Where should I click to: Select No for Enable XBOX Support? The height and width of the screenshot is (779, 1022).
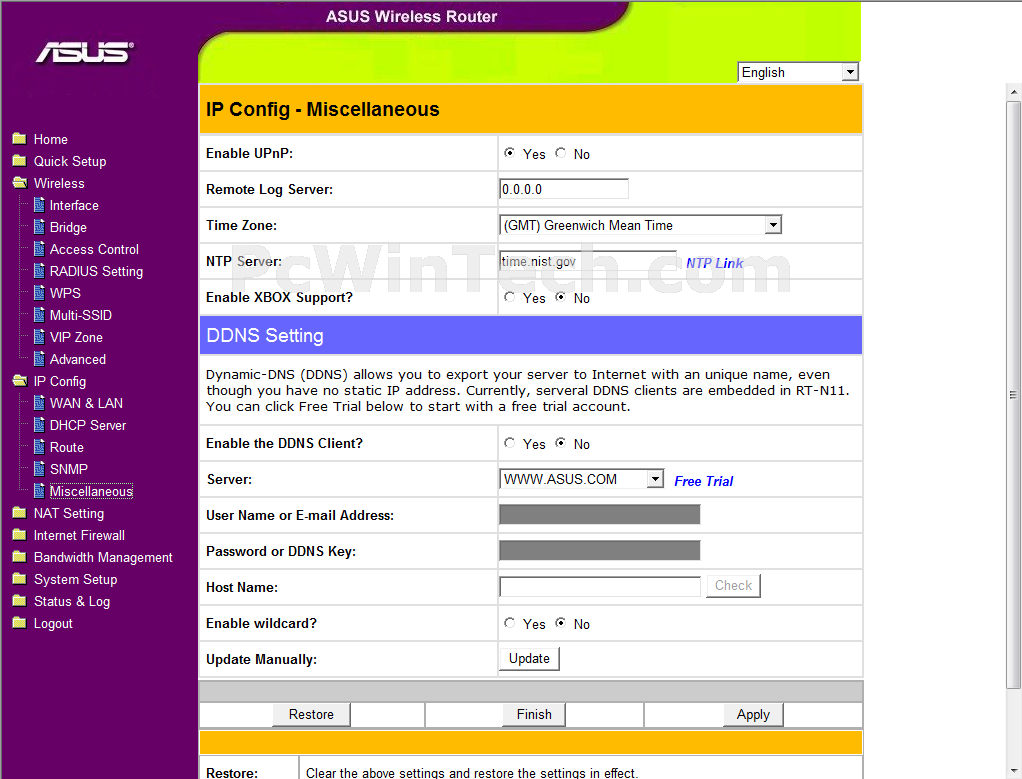tap(561, 297)
